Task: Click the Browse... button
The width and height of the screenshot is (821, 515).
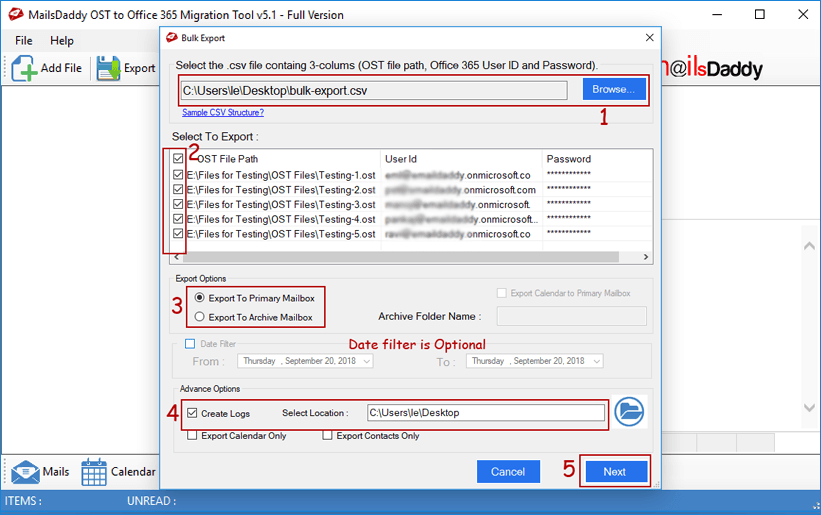Action: (614, 89)
